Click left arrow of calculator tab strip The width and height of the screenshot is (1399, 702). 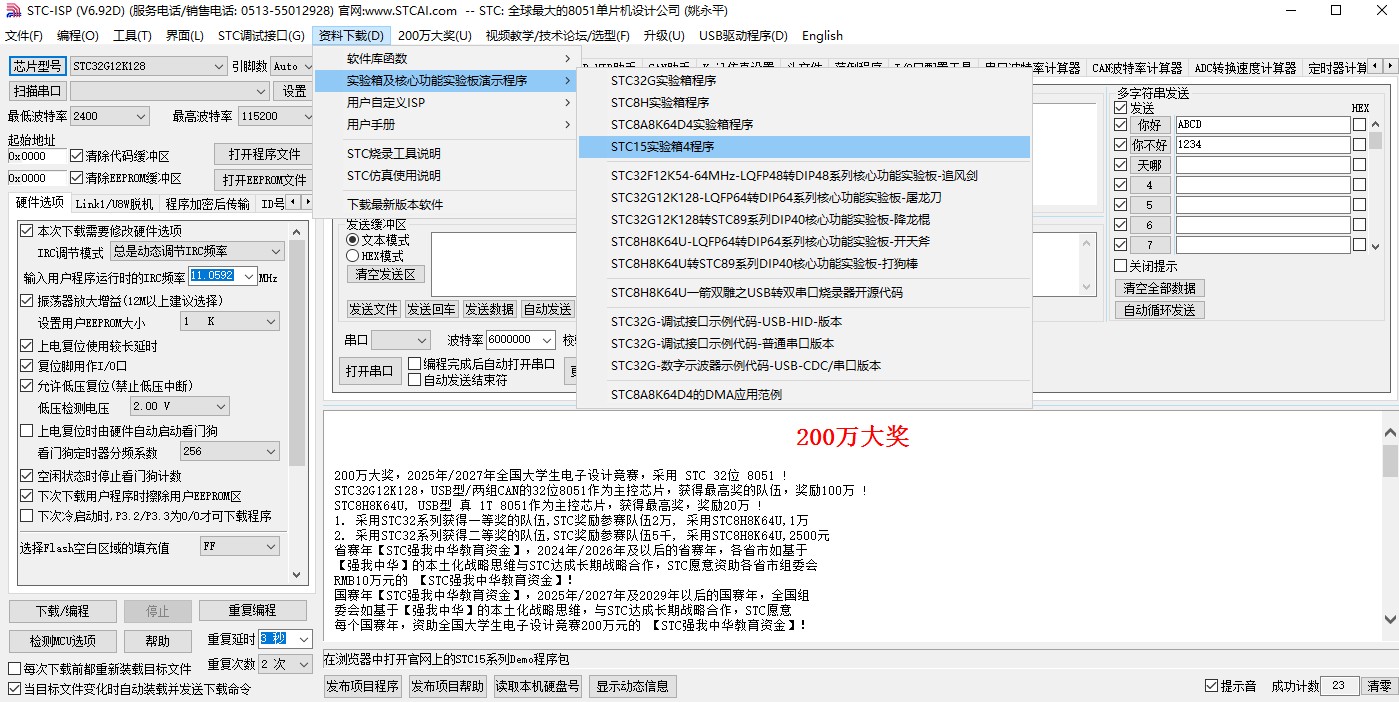point(1375,65)
